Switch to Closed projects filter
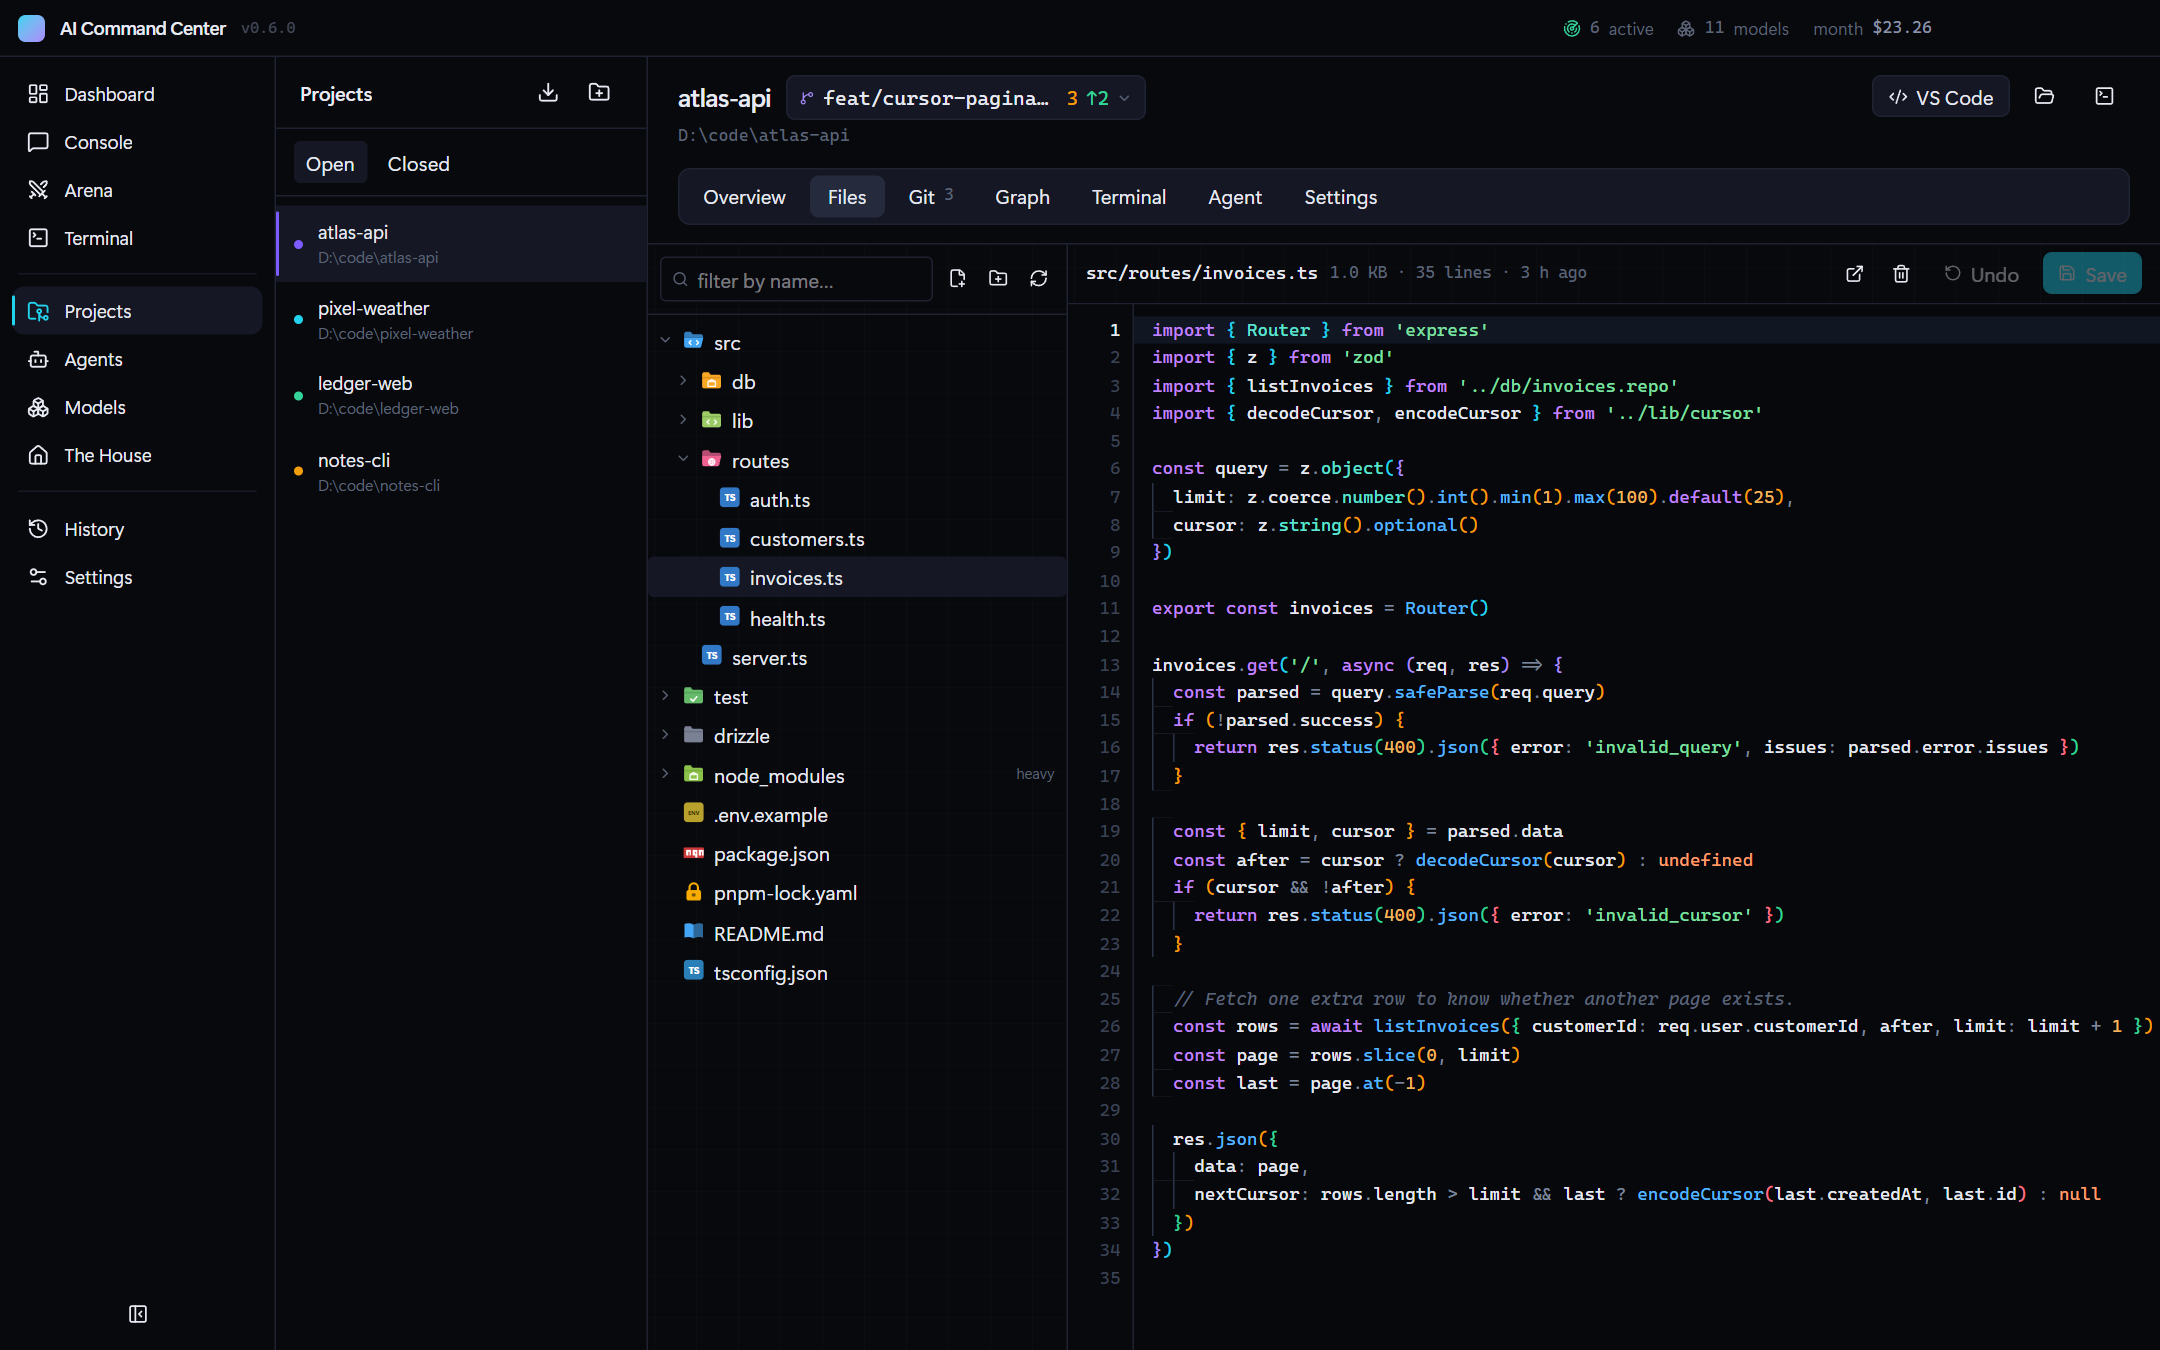The height and width of the screenshot is (1350, 2160). click(x=418, y=164)
